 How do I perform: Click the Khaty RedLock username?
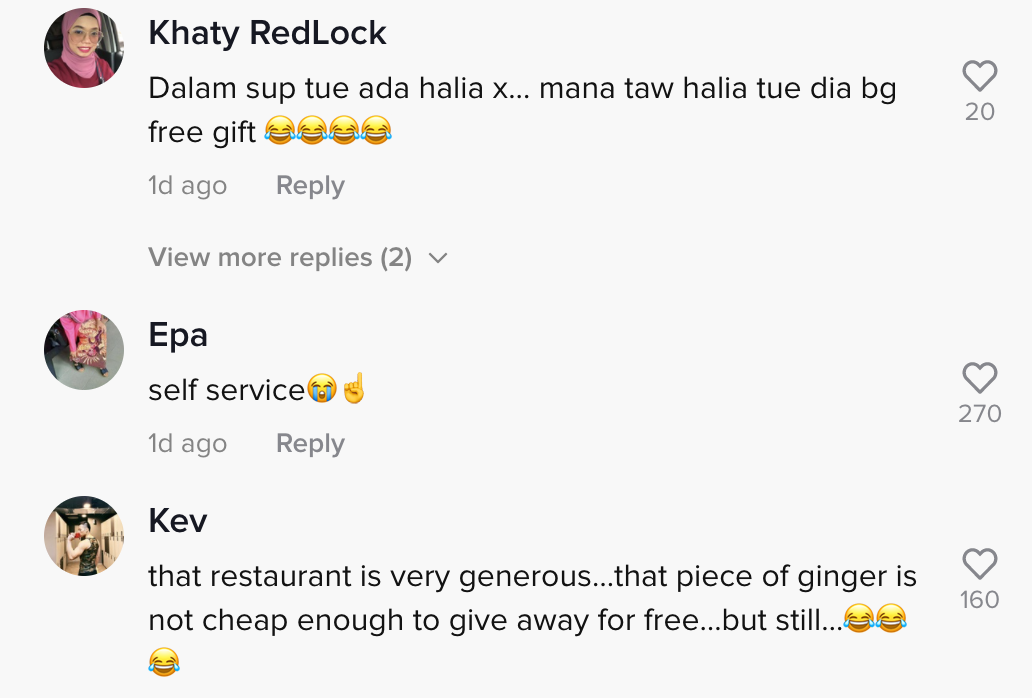[x=267, y=33]
